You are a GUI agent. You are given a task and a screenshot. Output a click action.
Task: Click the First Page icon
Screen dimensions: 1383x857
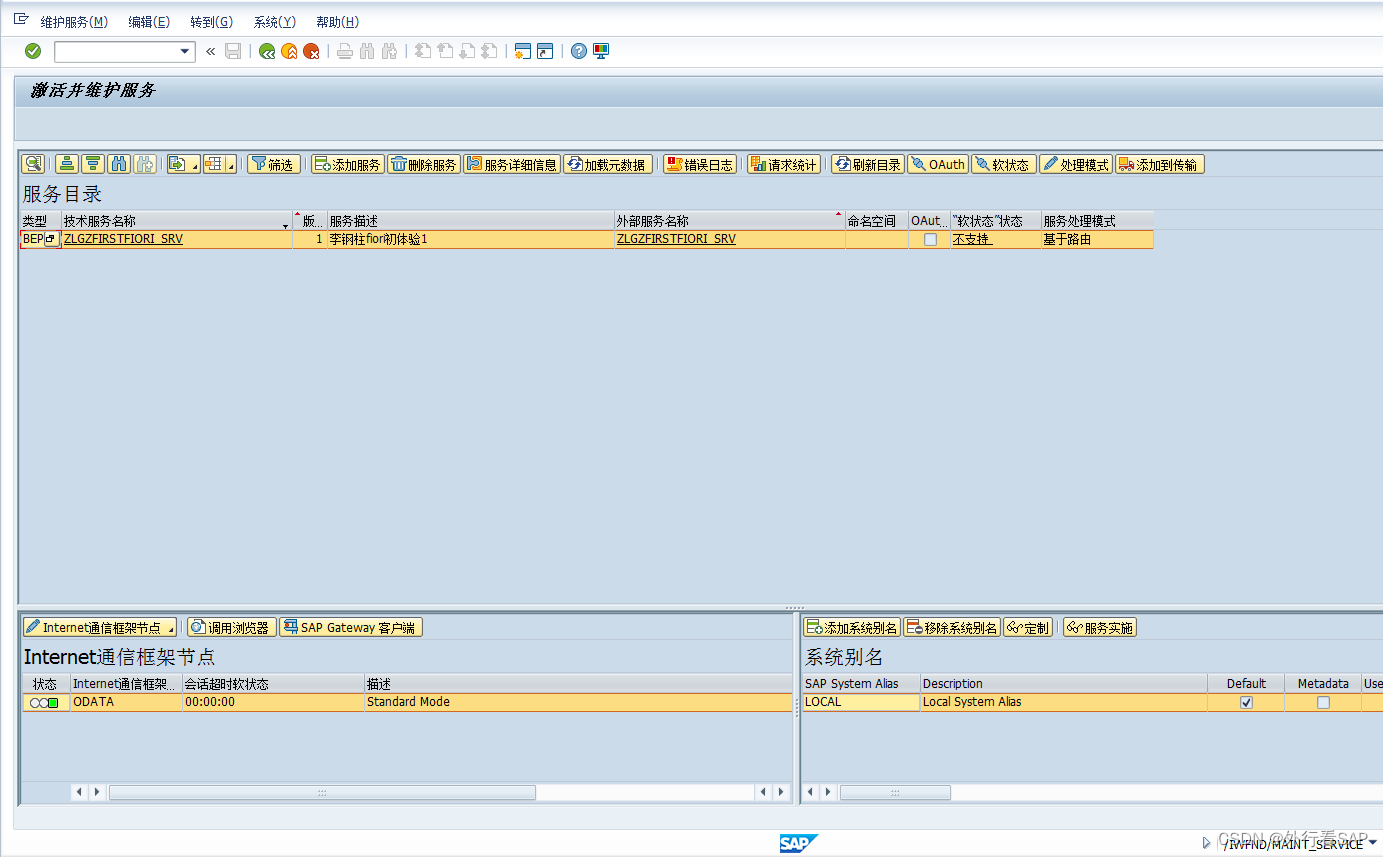tap(422, 51)
